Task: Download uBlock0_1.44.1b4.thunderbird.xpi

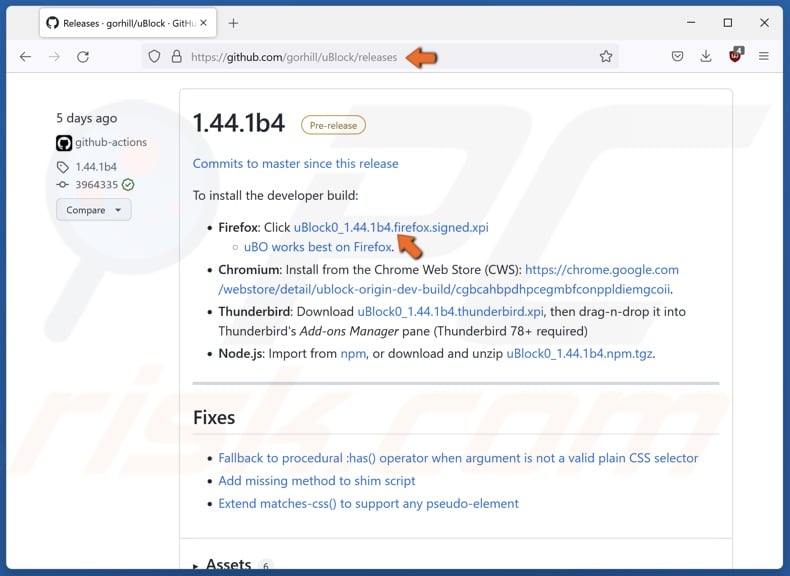Action: coord(450,312)
